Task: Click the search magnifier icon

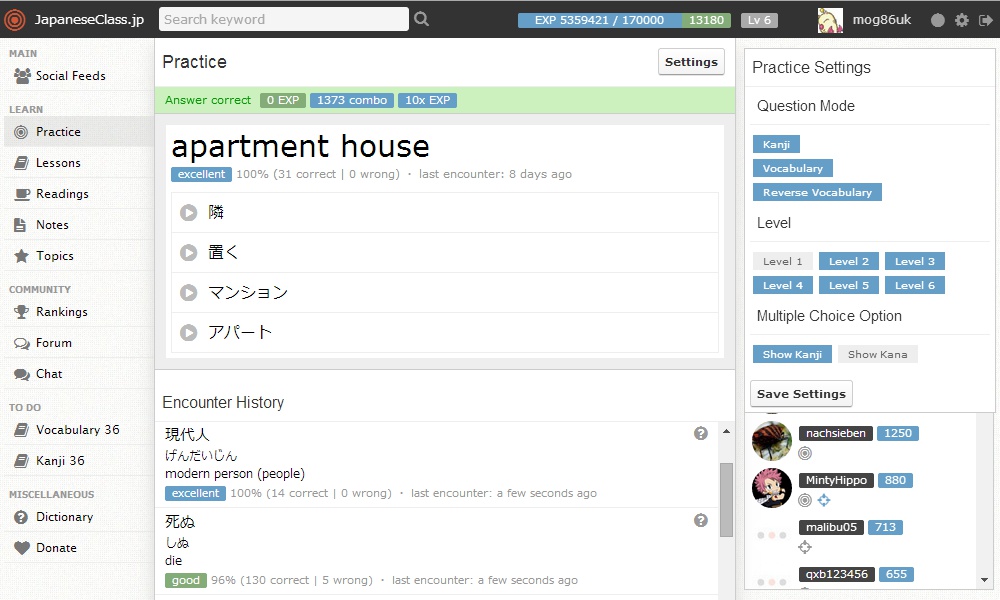Action: (x=421, y=19)
